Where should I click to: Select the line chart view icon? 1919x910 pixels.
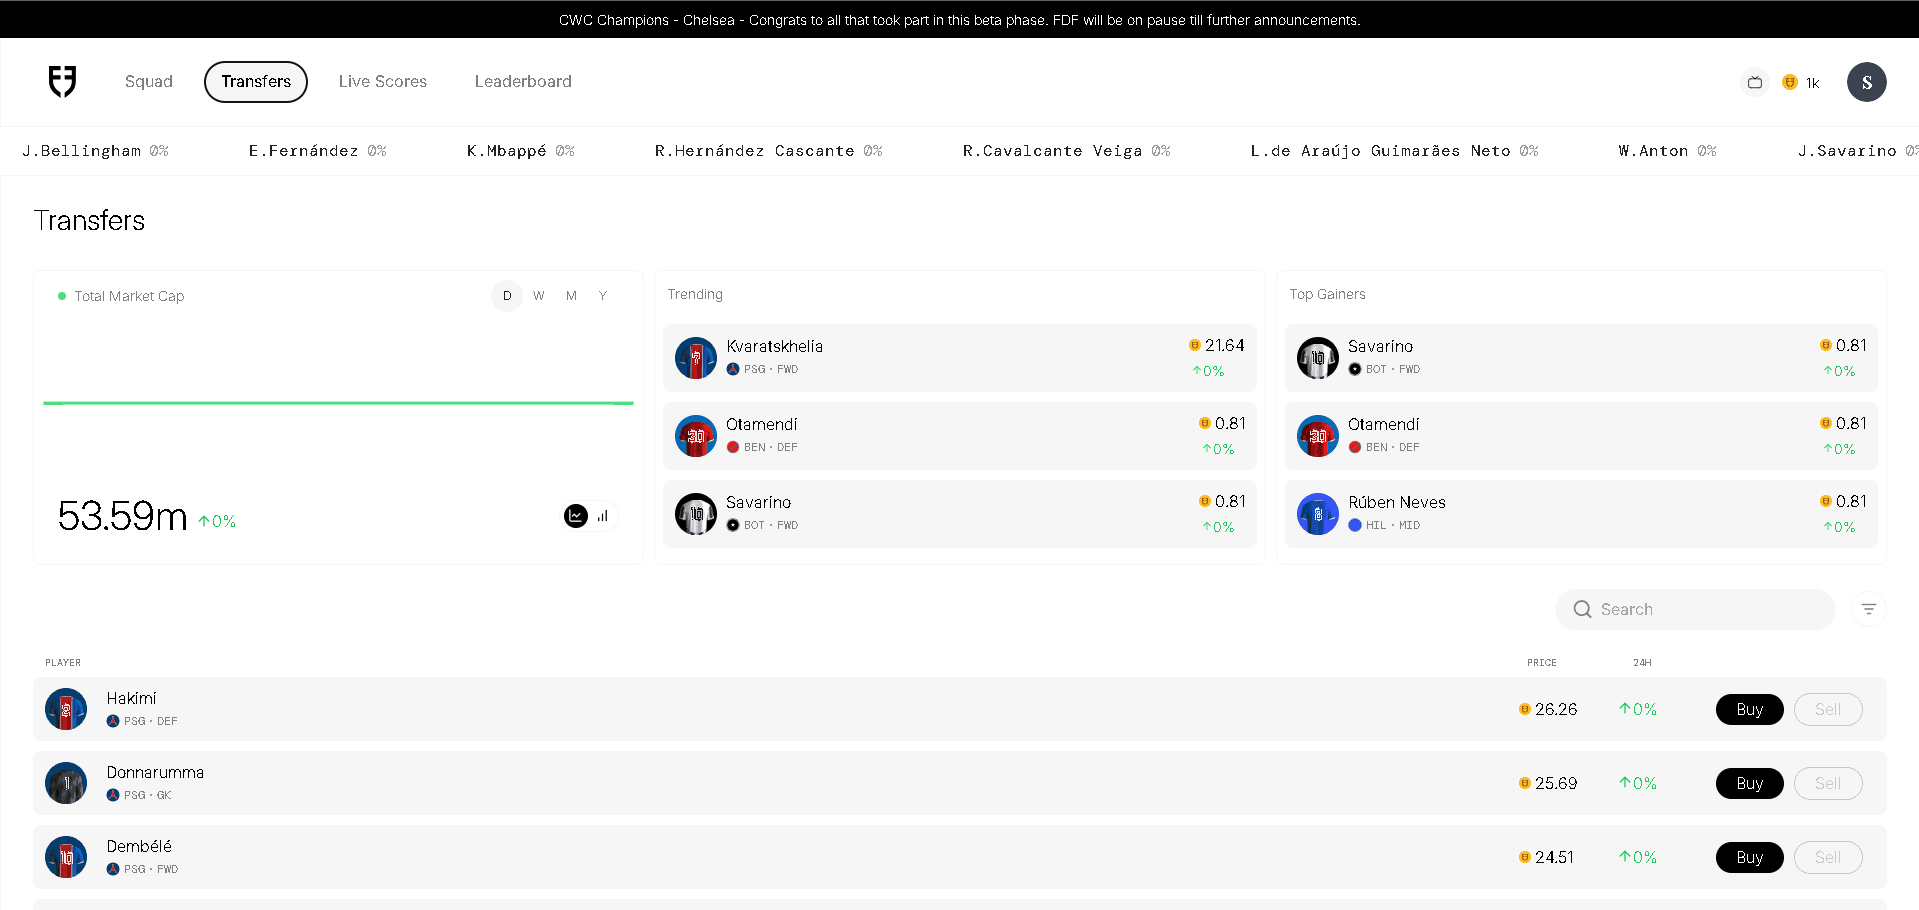(576, 516)
